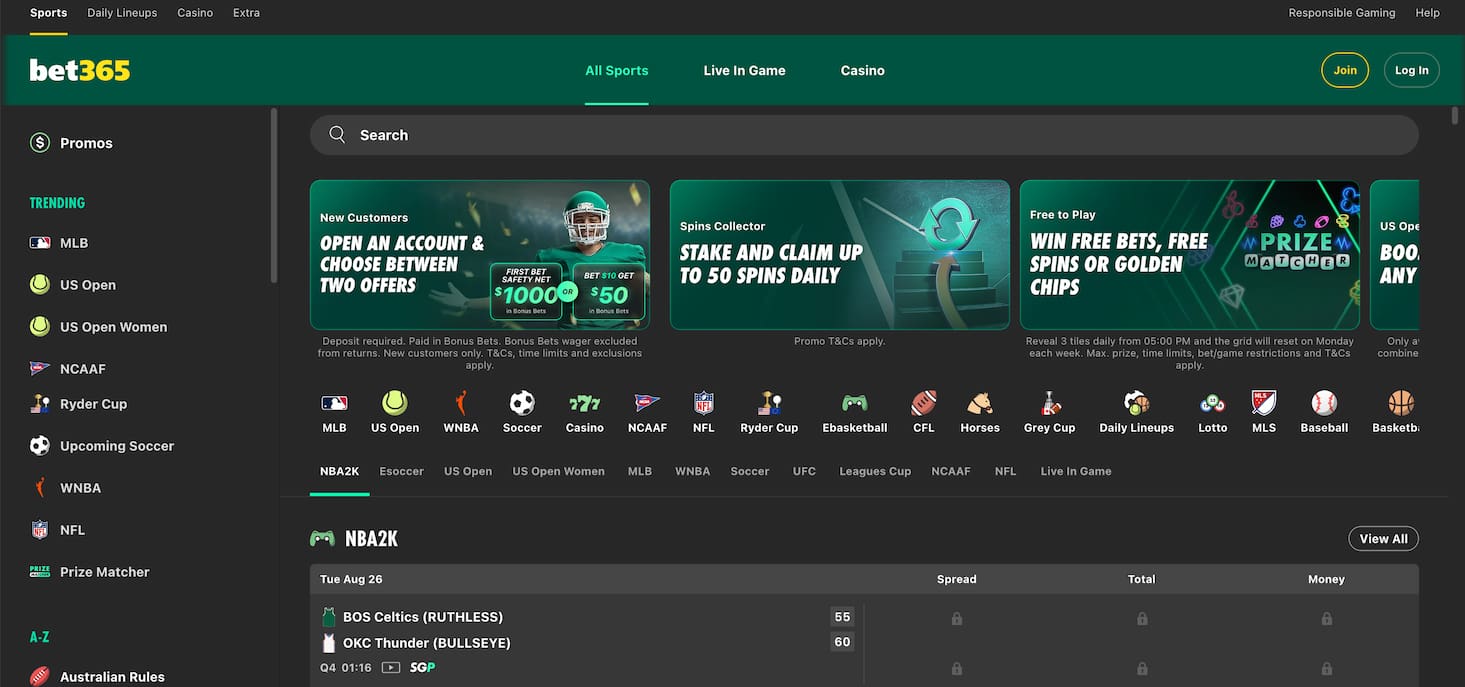Click the MLS crest icon
This screenshot has height=687, width=1465.
[x=1264, y=403]
